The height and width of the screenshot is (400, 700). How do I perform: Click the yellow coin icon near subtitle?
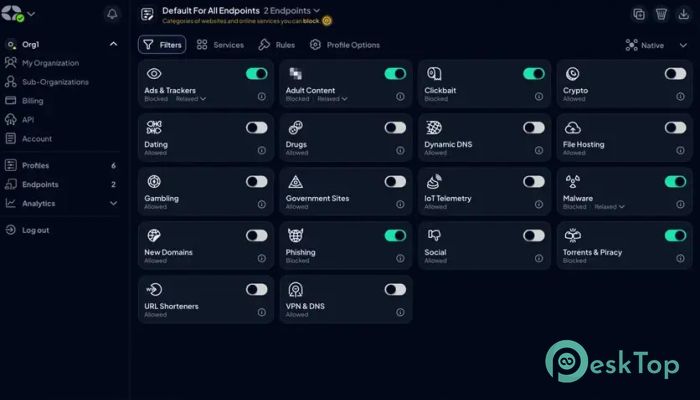pos(327,21)
